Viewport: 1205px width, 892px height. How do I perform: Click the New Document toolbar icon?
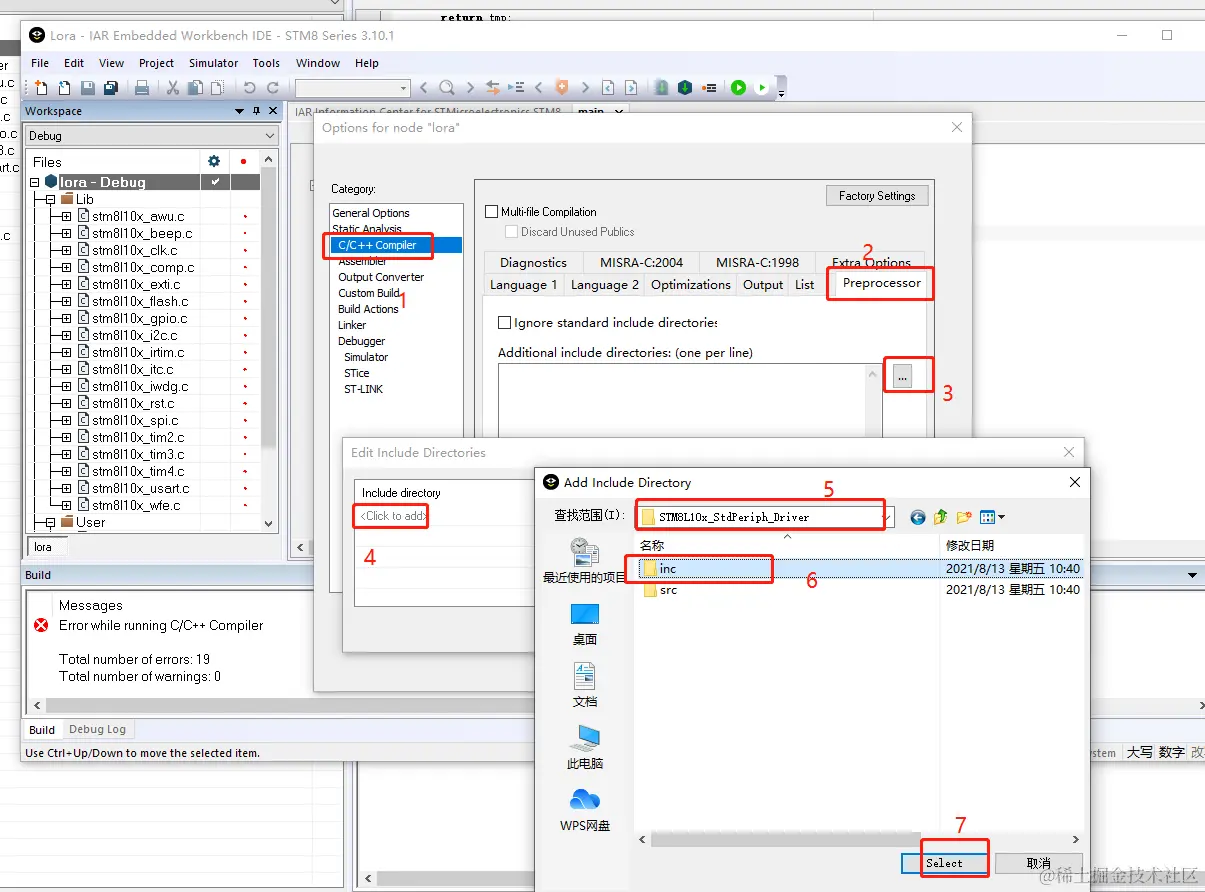point(41,88)
